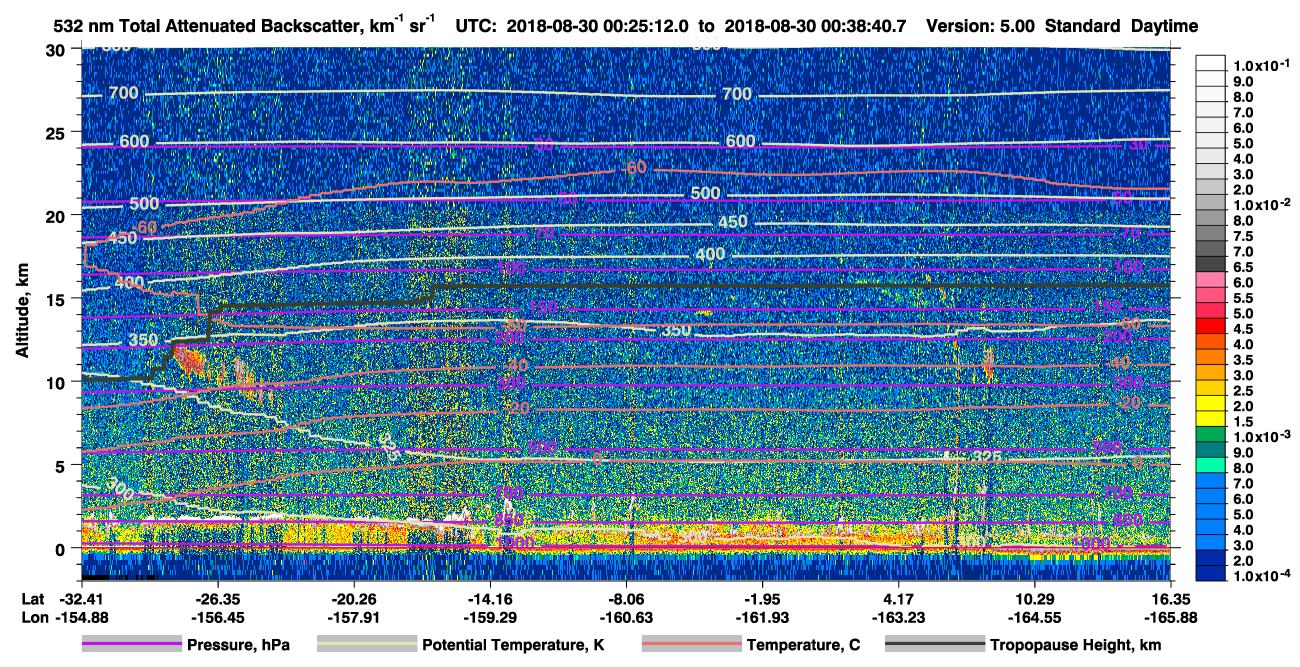The height and width of the screenshot is (667, 1300).
Task: Click latitude value '16.35'
Action: coord(1170,598)
